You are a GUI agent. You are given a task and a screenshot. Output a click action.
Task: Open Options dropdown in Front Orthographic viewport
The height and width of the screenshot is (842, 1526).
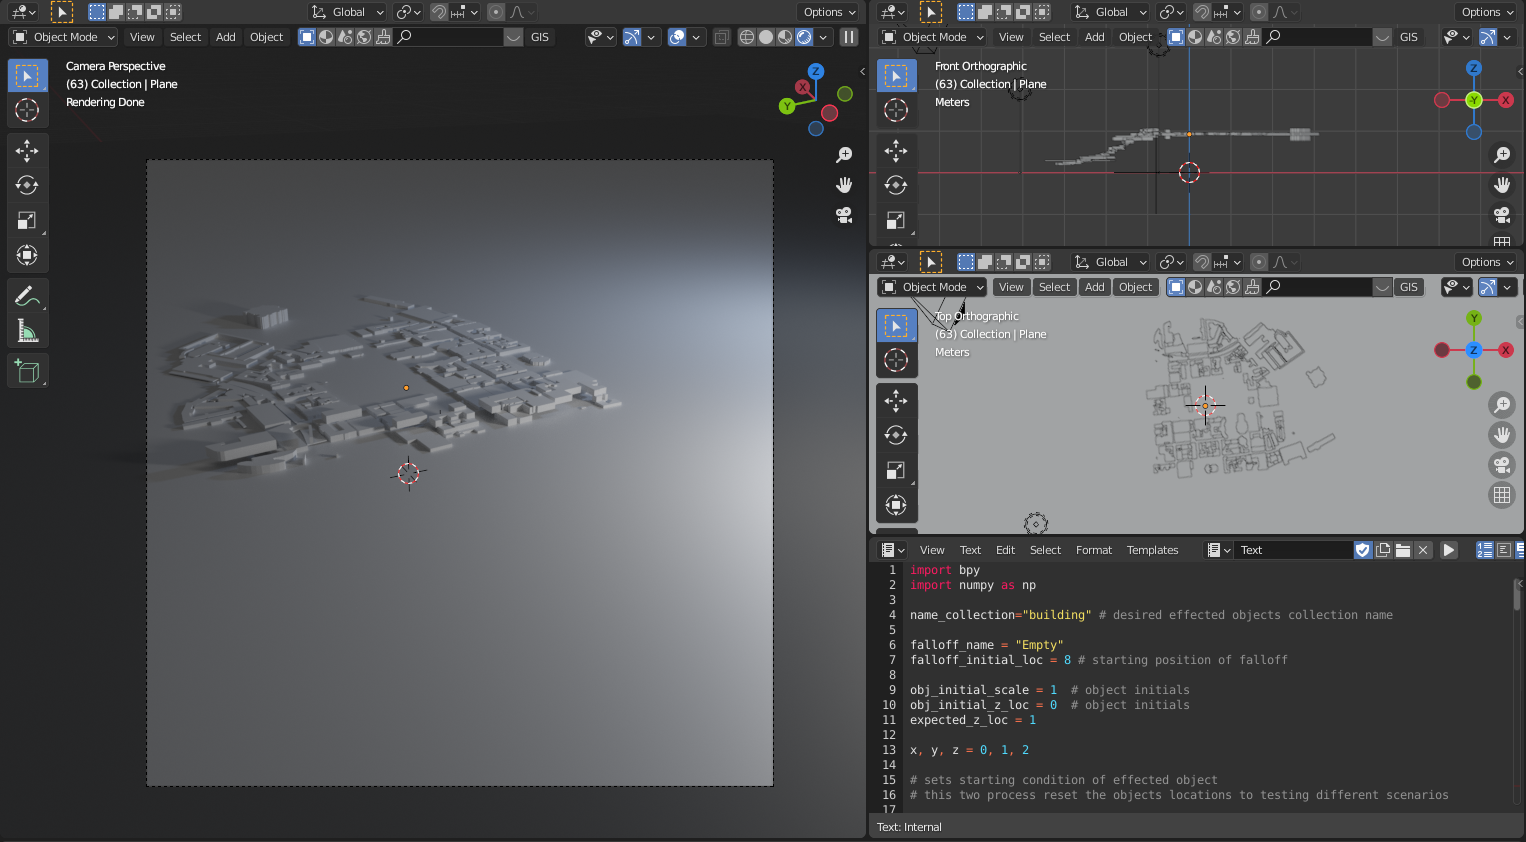[1487, 12]
